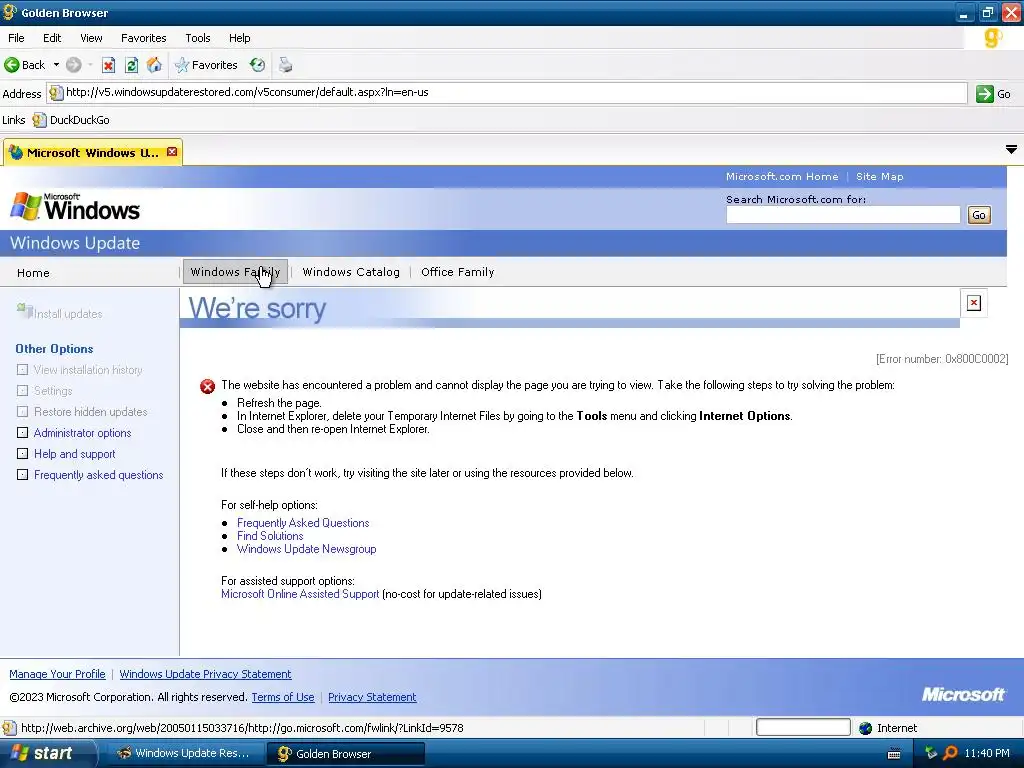Open the View menu
This screenshot has width=1024, height=768.
point(91,38)
